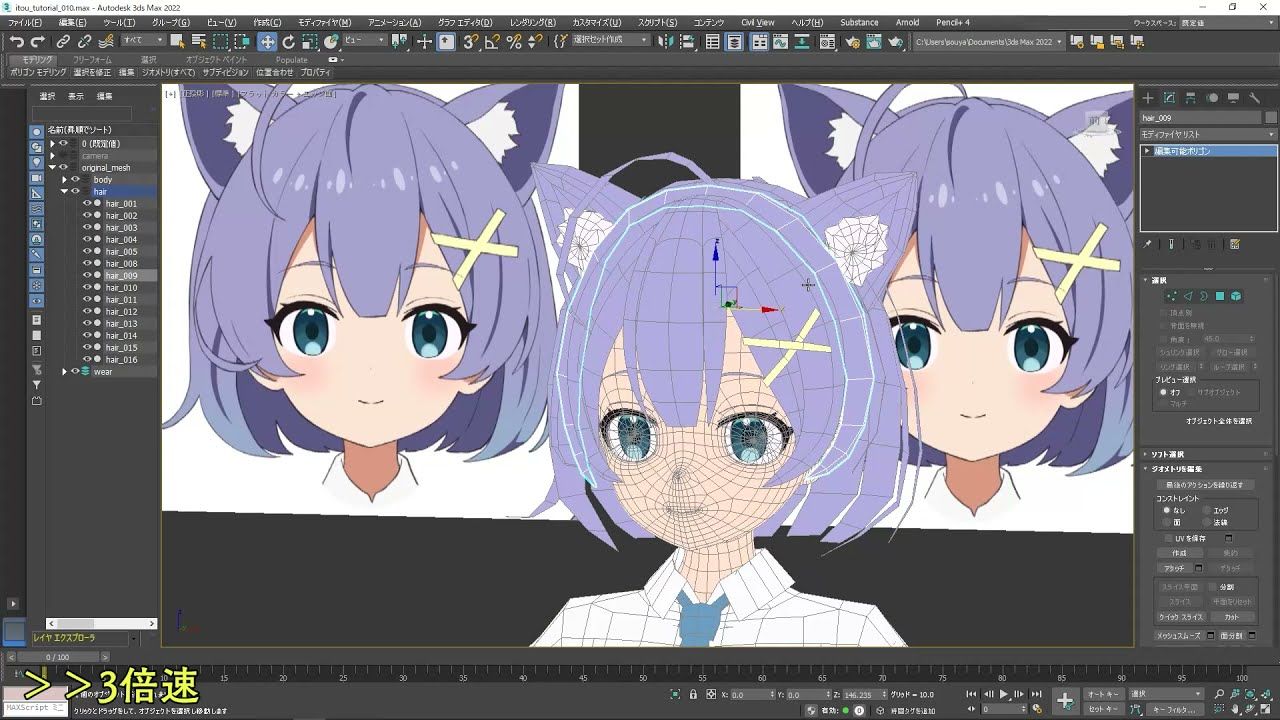Image resolution: width=1280 pixels, height=720 pixels.
Task: Open 選択セット作成 dropdown
Action: 609,41
